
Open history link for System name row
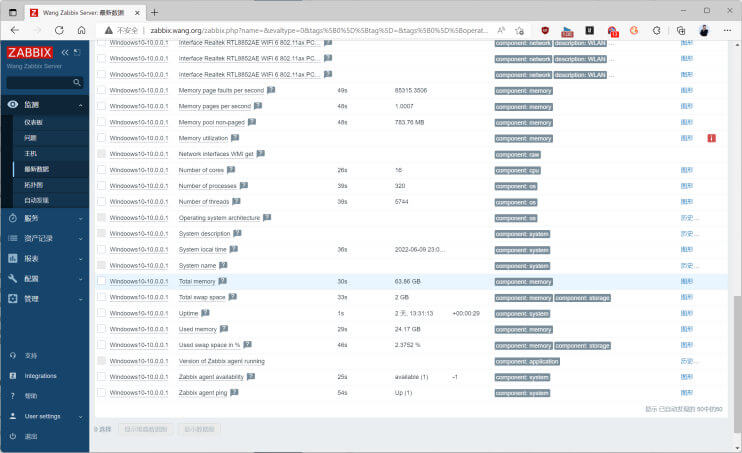point(689,266)
